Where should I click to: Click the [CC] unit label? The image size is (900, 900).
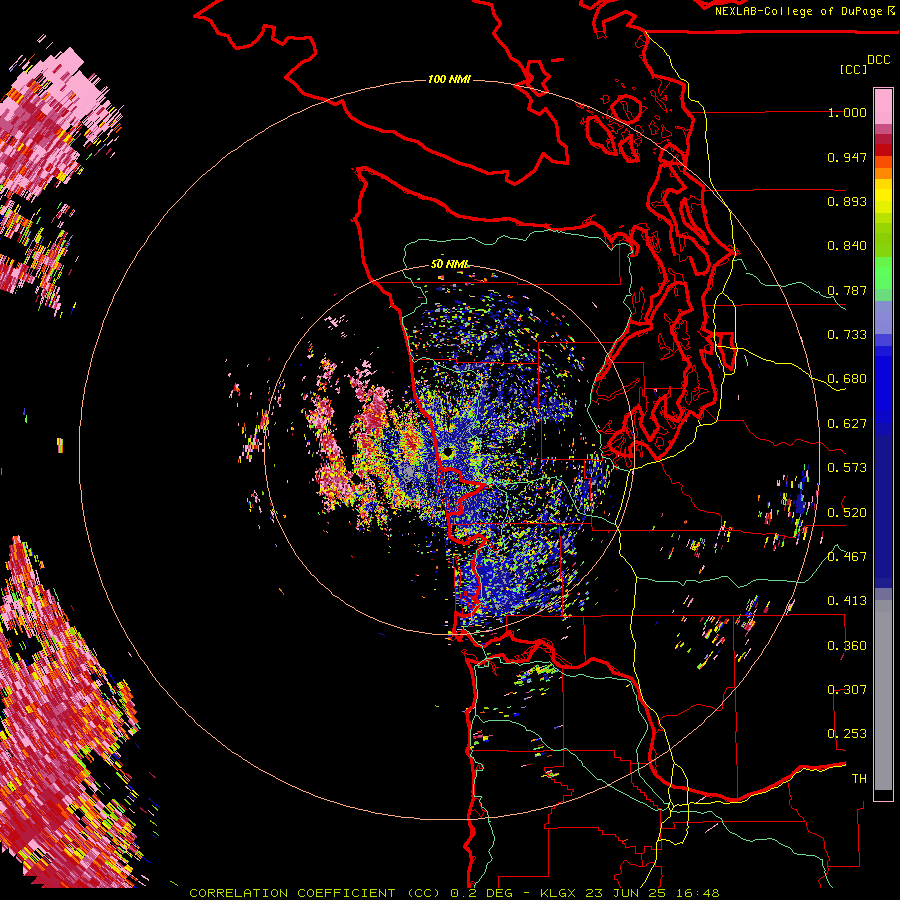click(x=853, y=69)
